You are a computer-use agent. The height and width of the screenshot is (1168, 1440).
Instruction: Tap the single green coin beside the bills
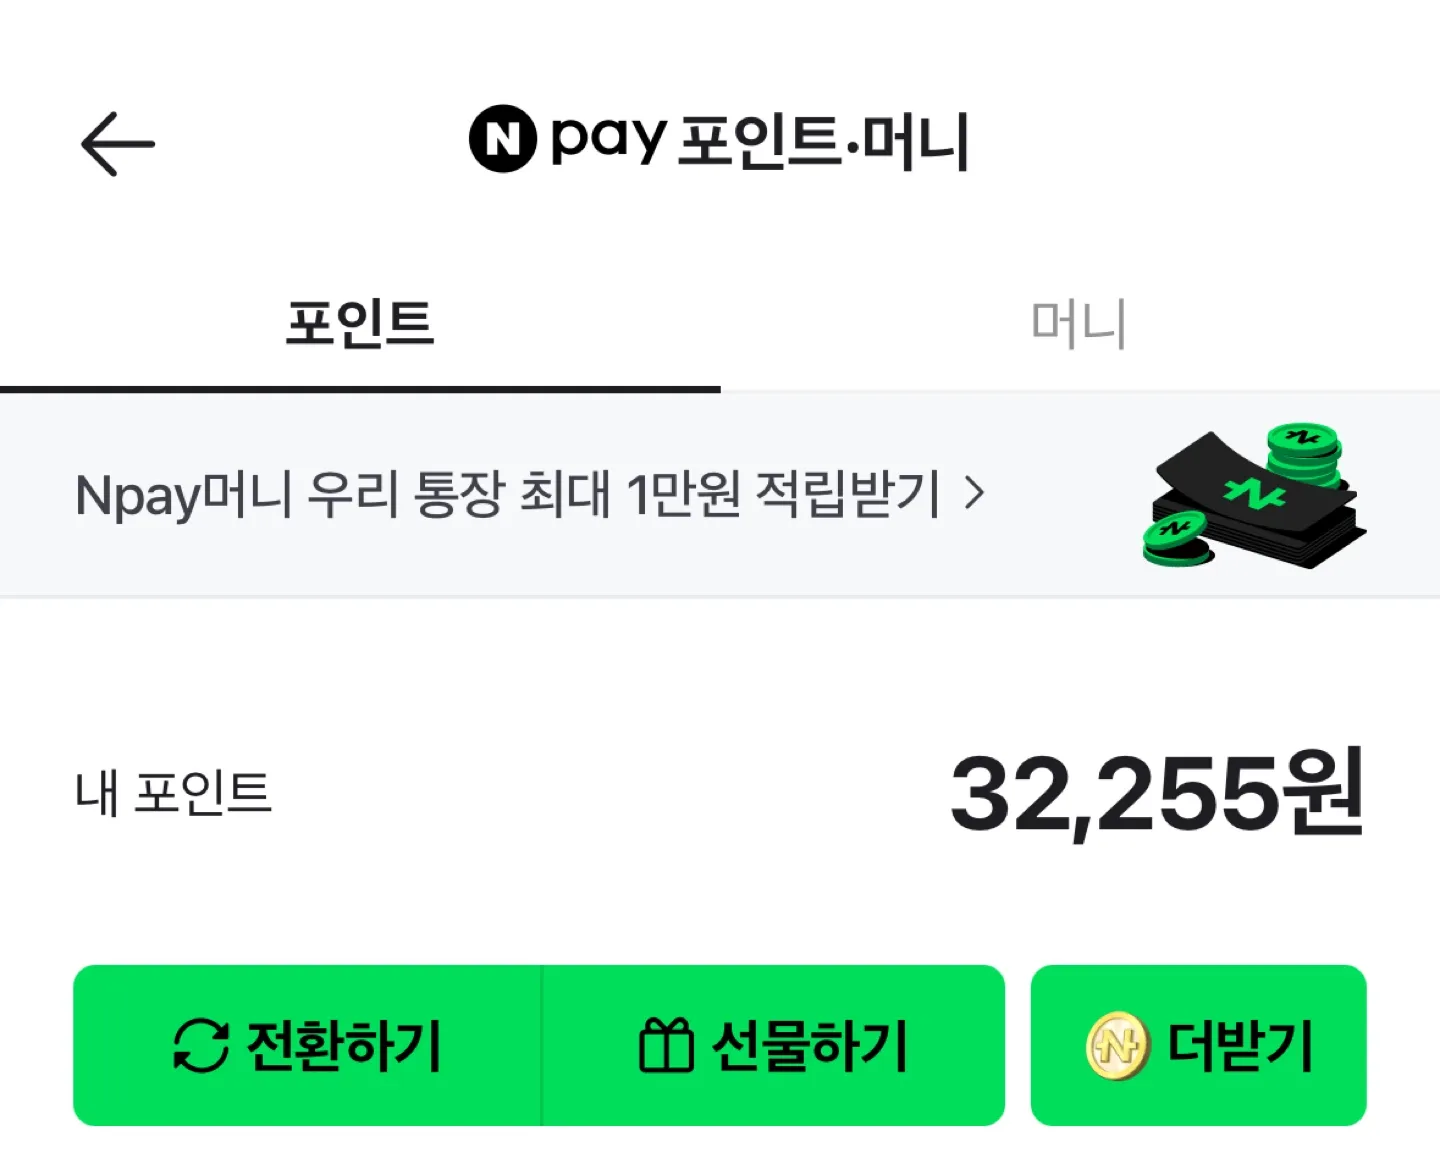click(x=1178, y=538)
